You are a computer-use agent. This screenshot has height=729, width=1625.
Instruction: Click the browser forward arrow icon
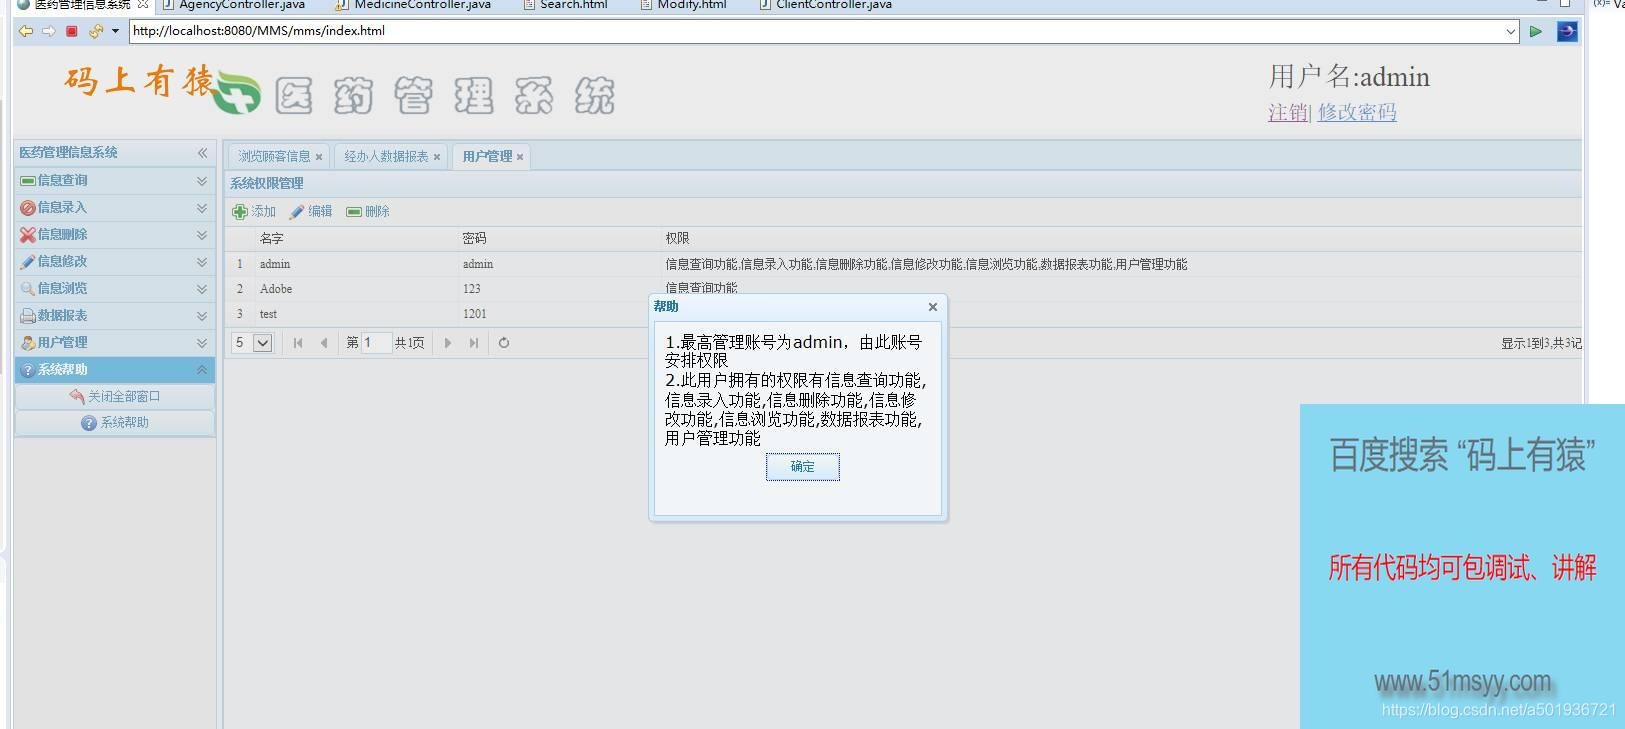[x=48, y=31]
